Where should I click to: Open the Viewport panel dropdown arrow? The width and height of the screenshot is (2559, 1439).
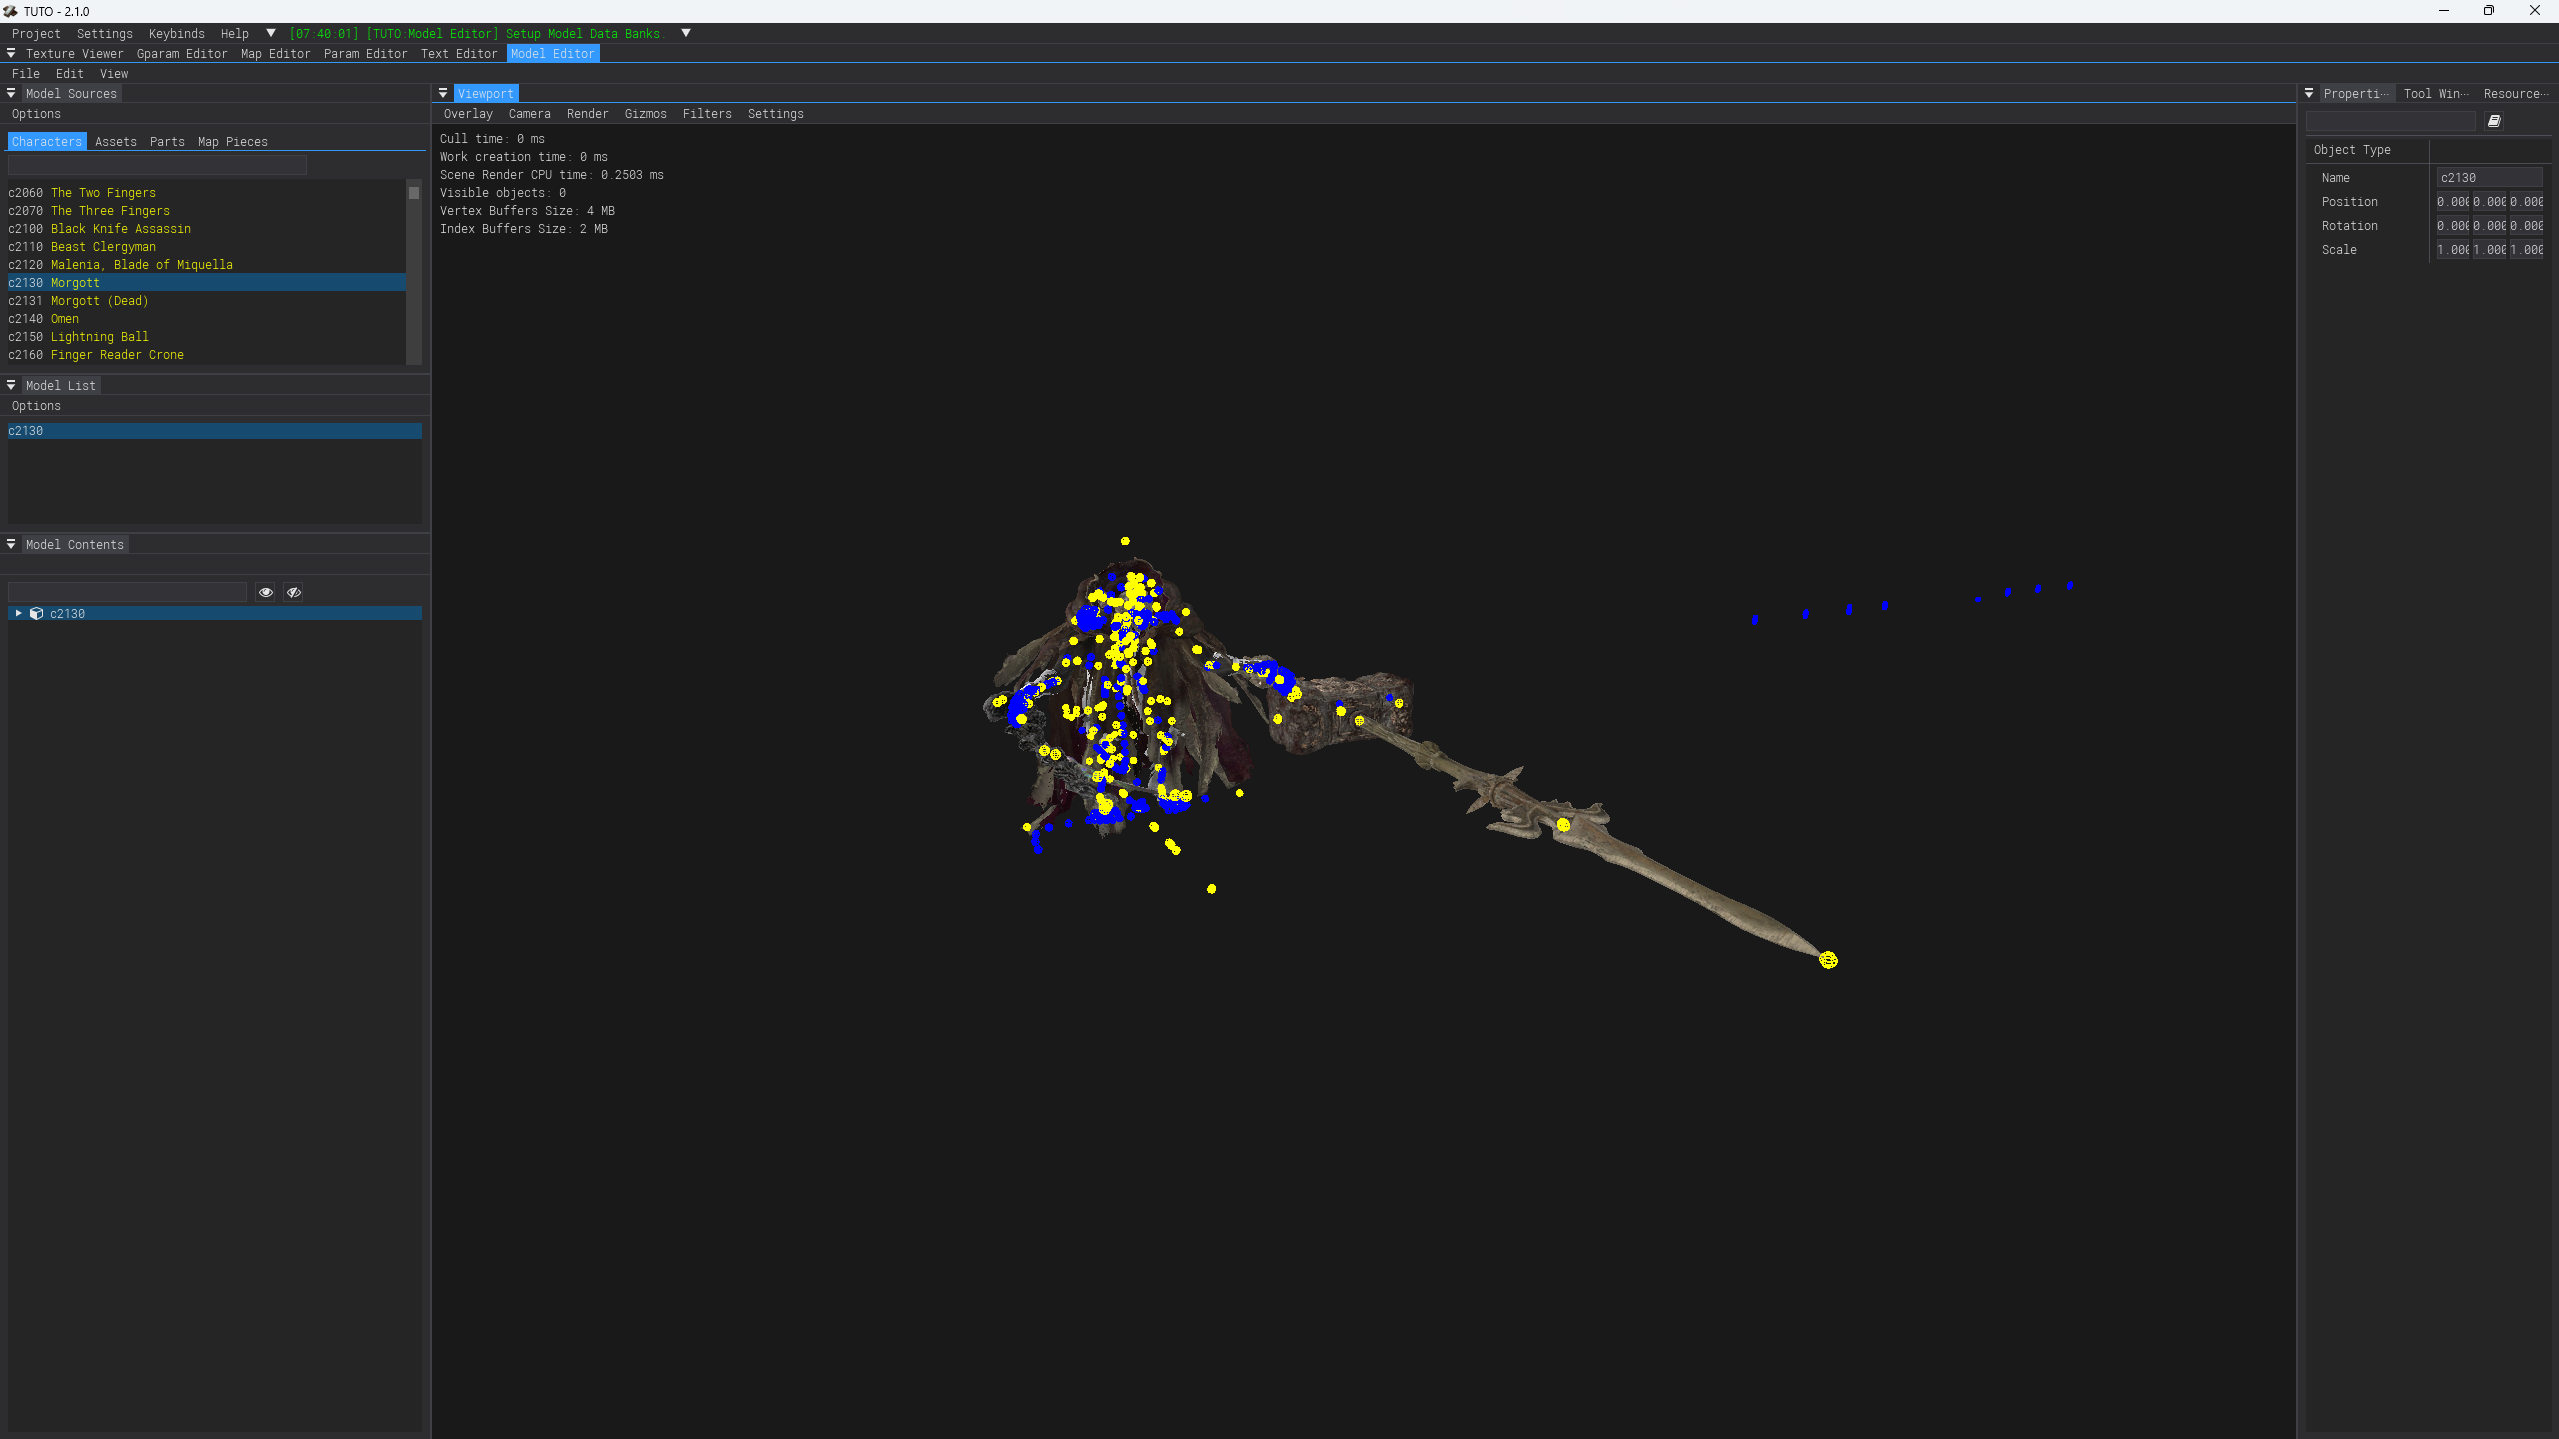tap(443, 93)
